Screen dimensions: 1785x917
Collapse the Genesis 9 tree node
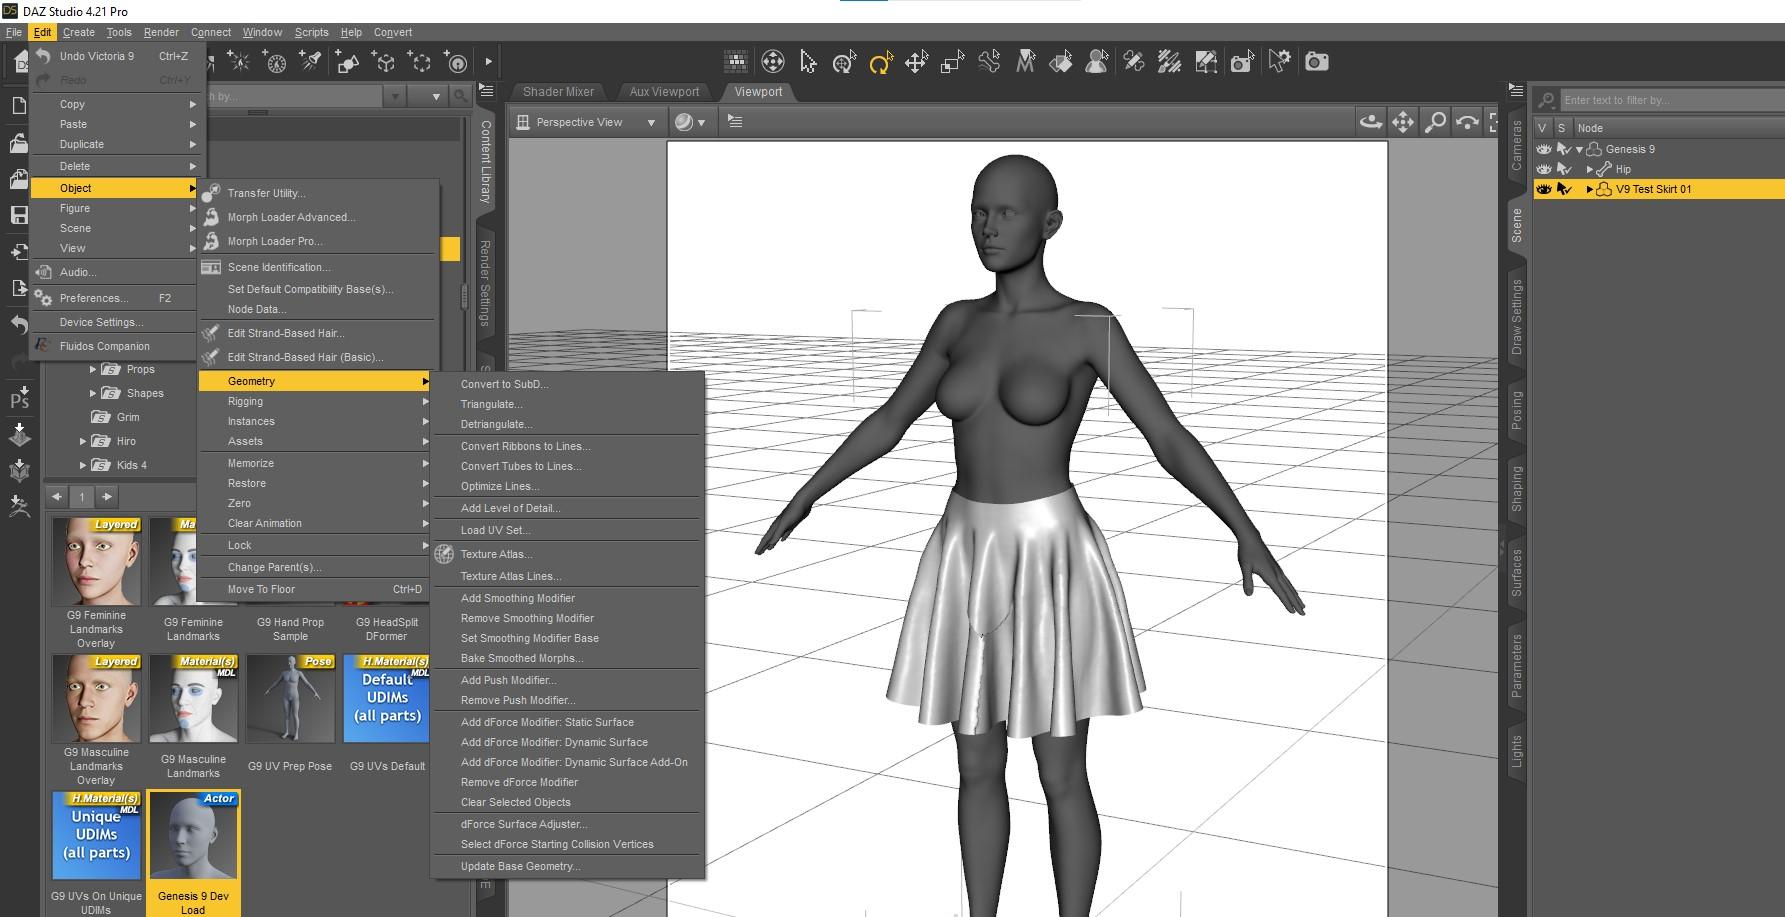tap(1580, 149)
